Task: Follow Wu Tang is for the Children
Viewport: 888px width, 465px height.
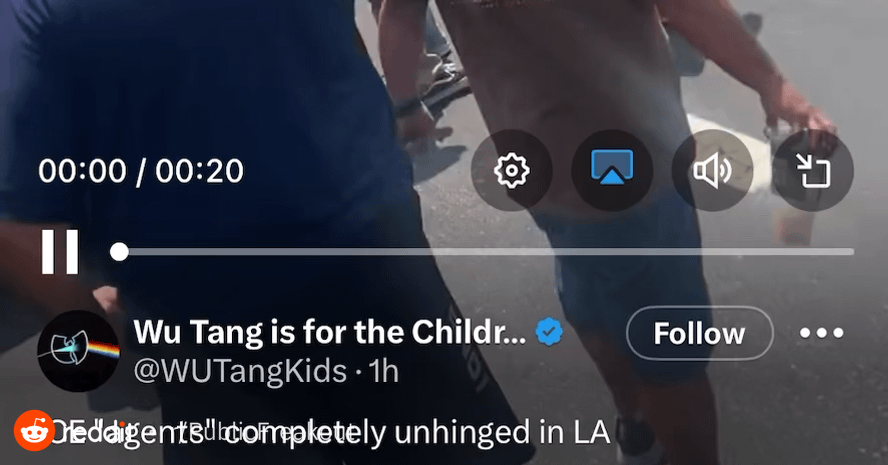Action: point(699,333)
